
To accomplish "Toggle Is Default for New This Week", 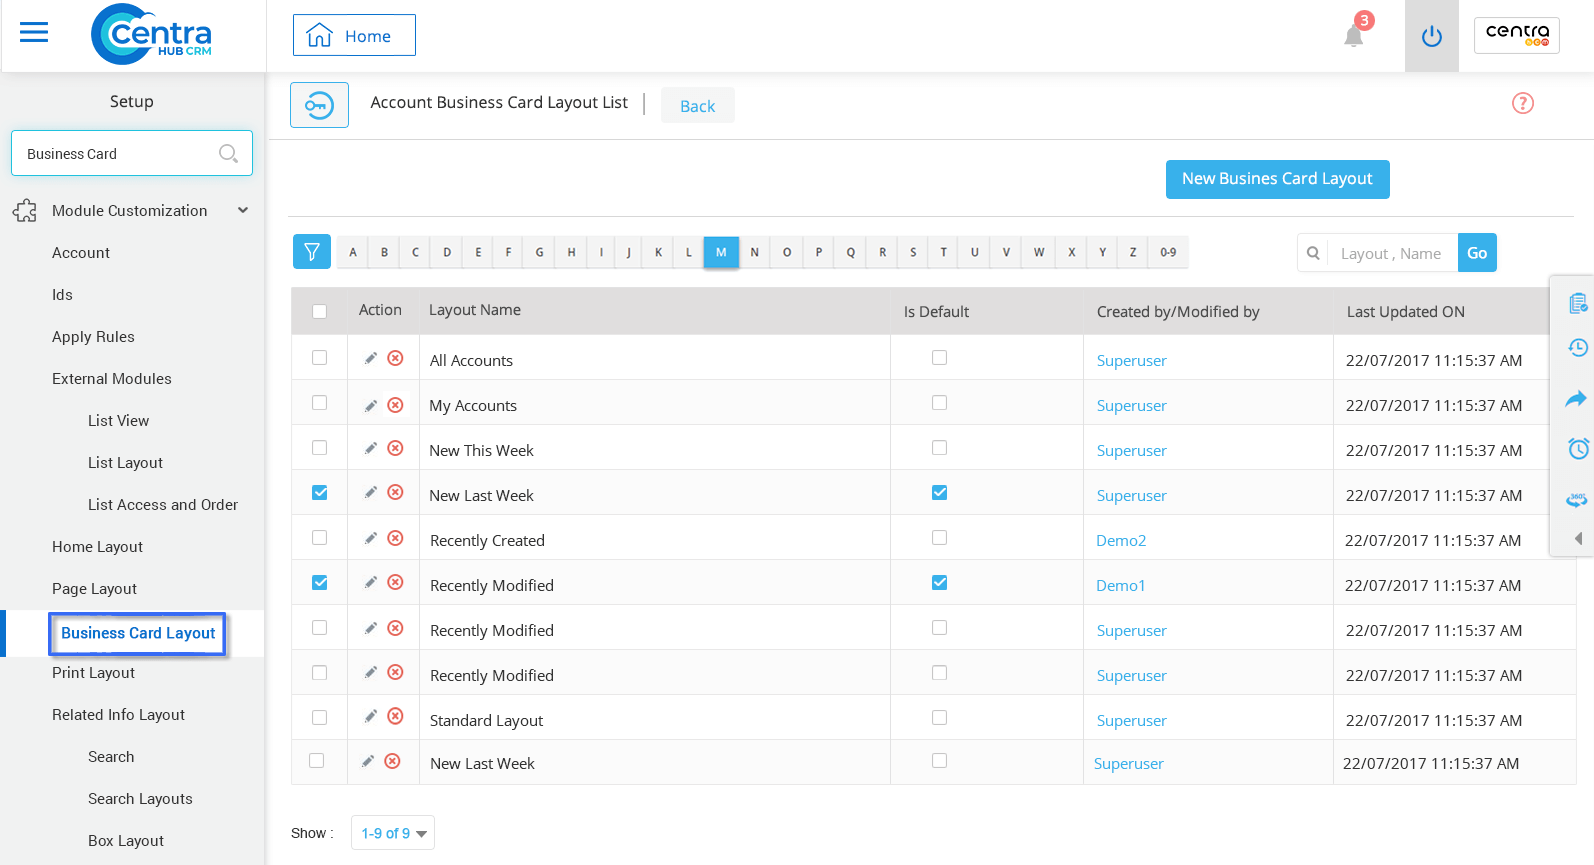I will (x=939, y=448).
